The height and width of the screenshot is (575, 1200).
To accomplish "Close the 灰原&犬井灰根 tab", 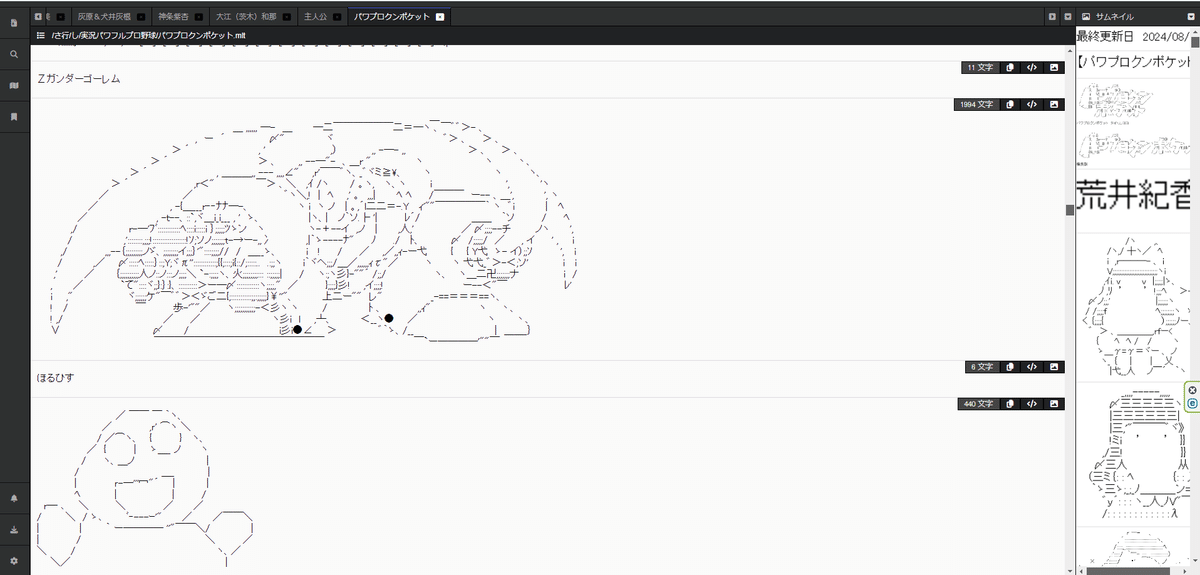I will [x=140, y=17].
